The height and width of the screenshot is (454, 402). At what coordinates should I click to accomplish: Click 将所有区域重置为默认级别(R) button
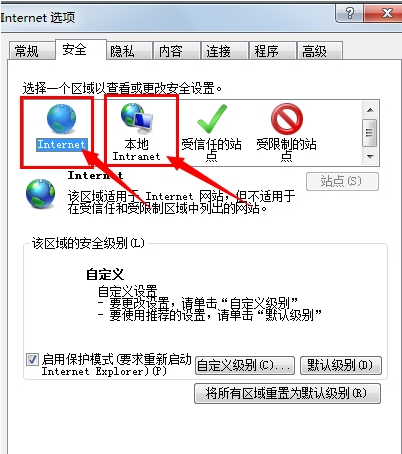tap(287, 394)
